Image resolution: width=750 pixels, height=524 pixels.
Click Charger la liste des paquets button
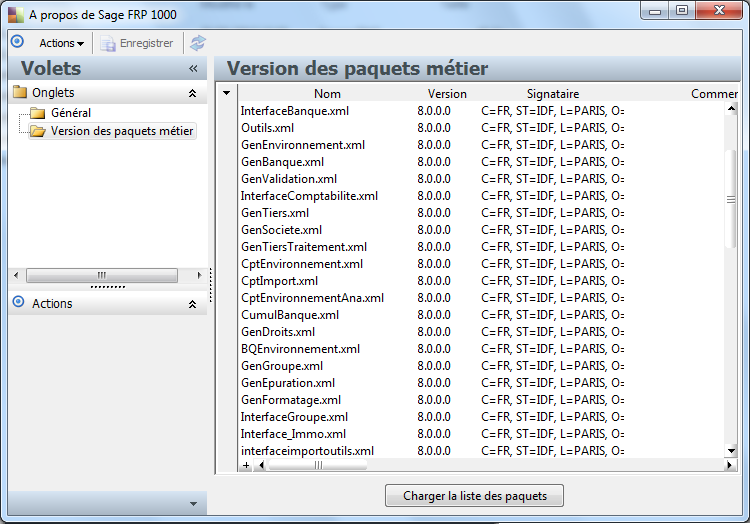tap(474, 496)
